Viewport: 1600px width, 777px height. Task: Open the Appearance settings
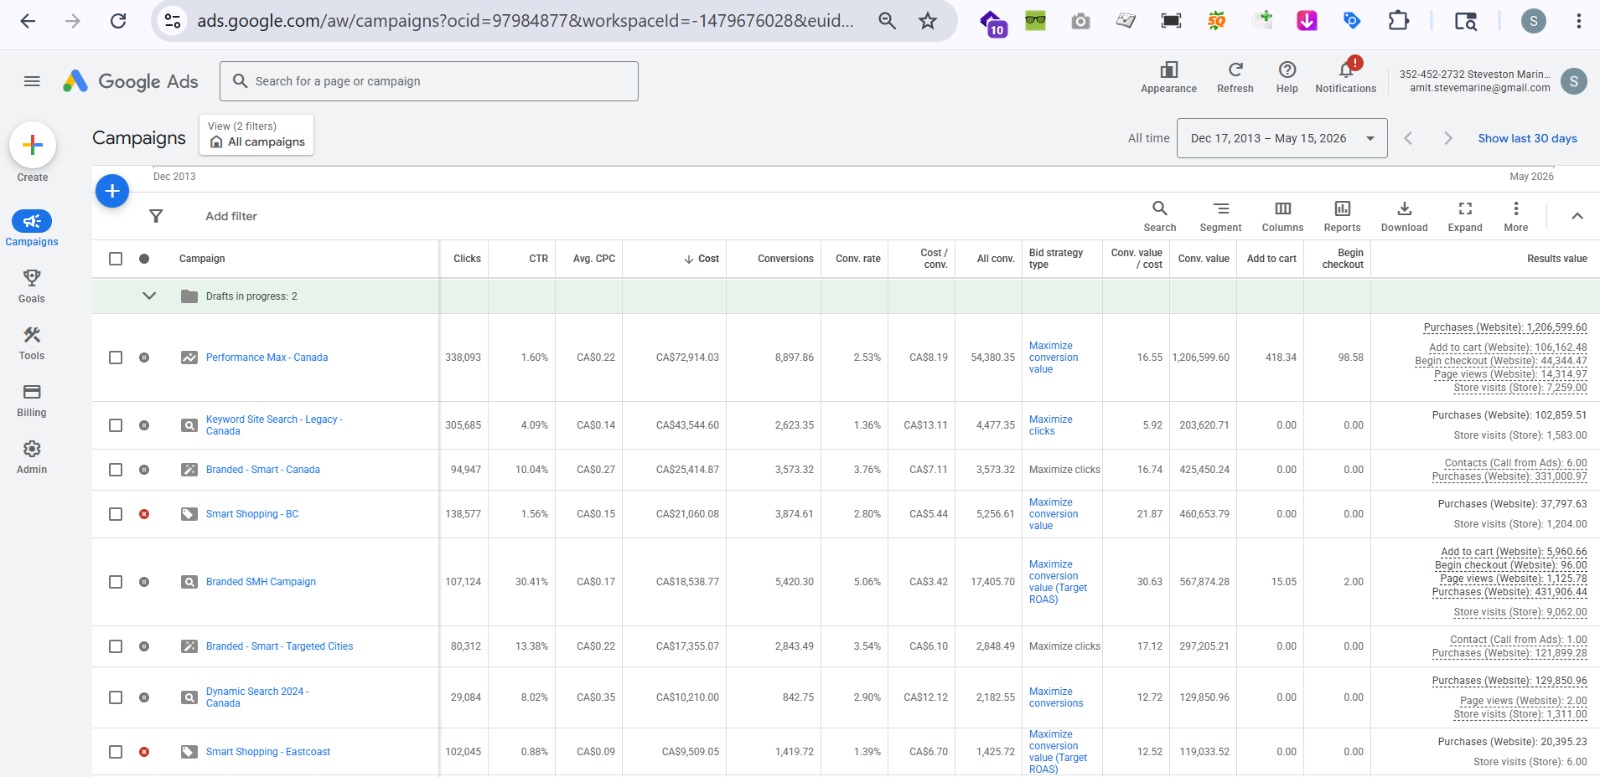(x=1169, y=77)
